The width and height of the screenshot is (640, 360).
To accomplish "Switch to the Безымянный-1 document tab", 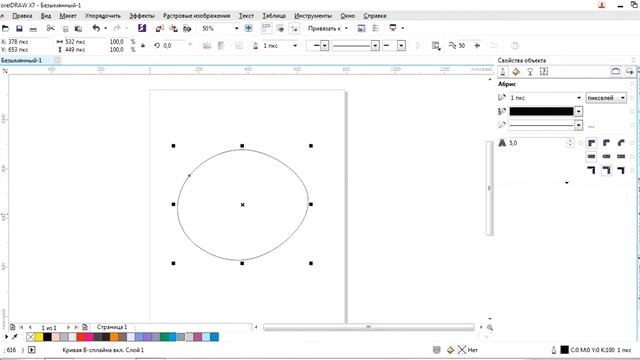I will (21, 60).
